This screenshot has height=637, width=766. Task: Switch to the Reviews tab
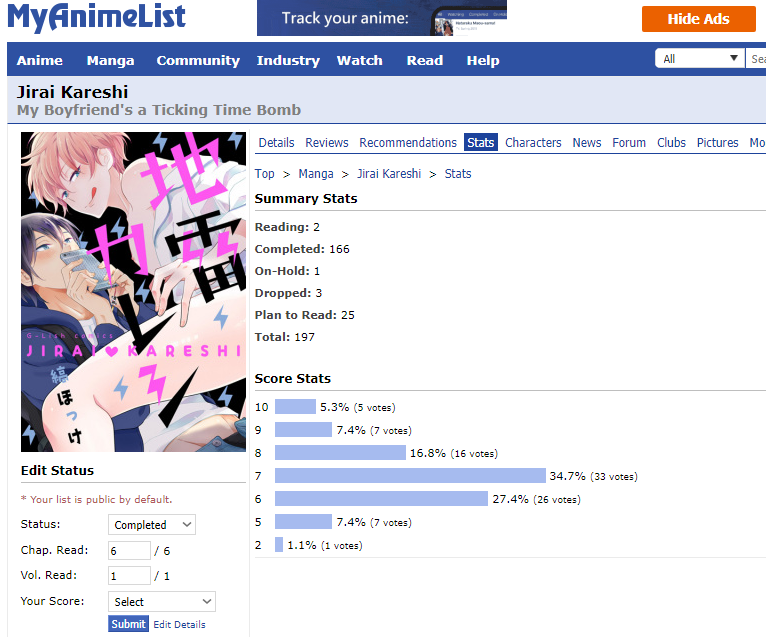[x=327, y=143]
